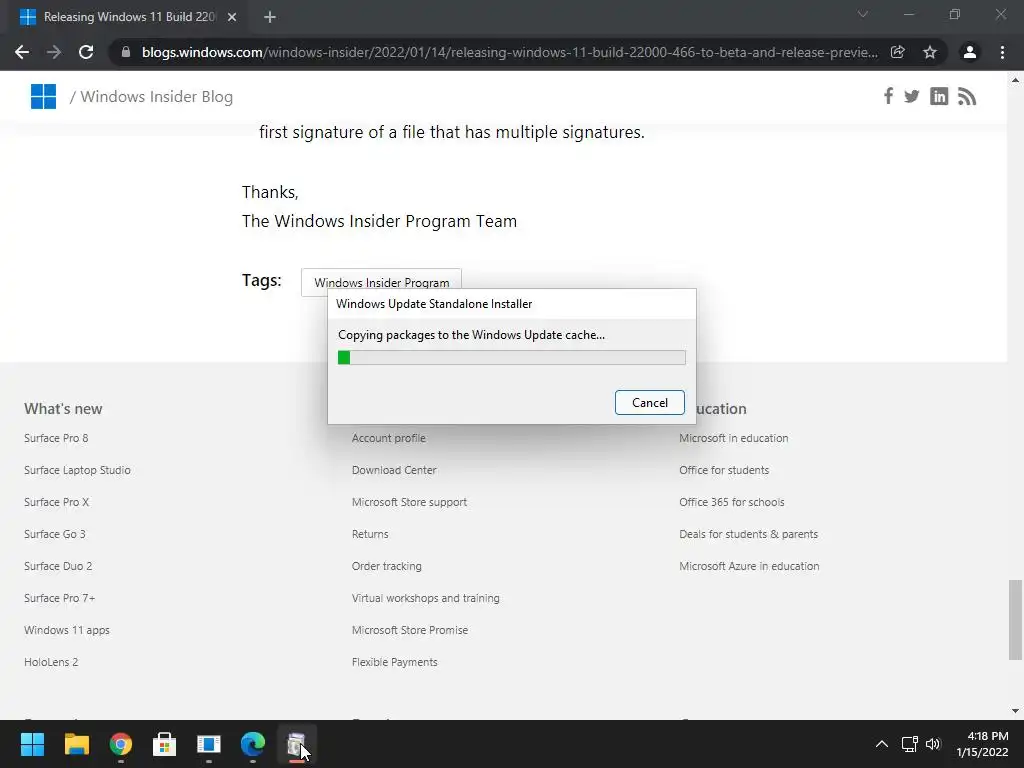
Task: Select the Releasing Windows 11 Build tab
Action: 129,17
